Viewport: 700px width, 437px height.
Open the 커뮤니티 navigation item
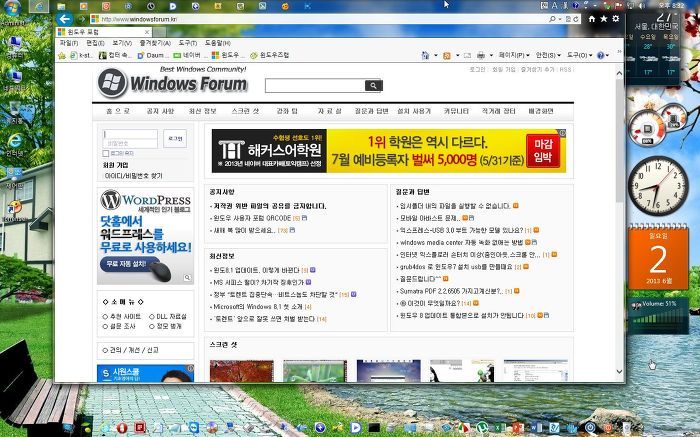pyautogui.click(x=456, y=111)
